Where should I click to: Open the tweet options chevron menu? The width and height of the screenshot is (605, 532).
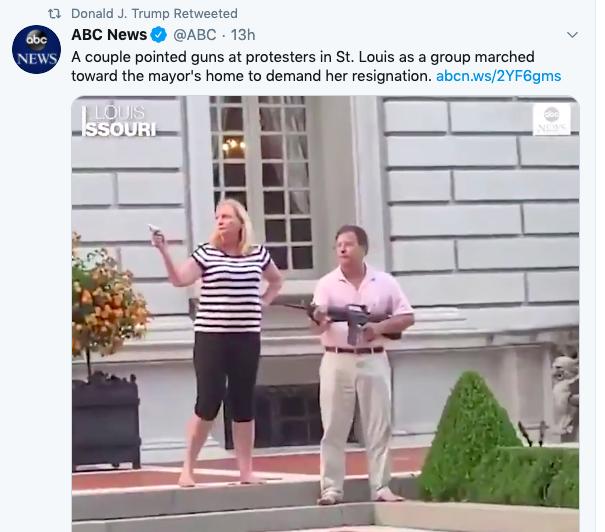pos(573,35)
